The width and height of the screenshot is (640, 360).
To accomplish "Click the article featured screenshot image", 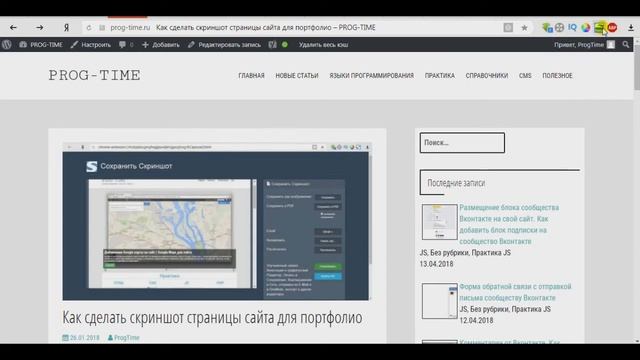I will 216,221.
